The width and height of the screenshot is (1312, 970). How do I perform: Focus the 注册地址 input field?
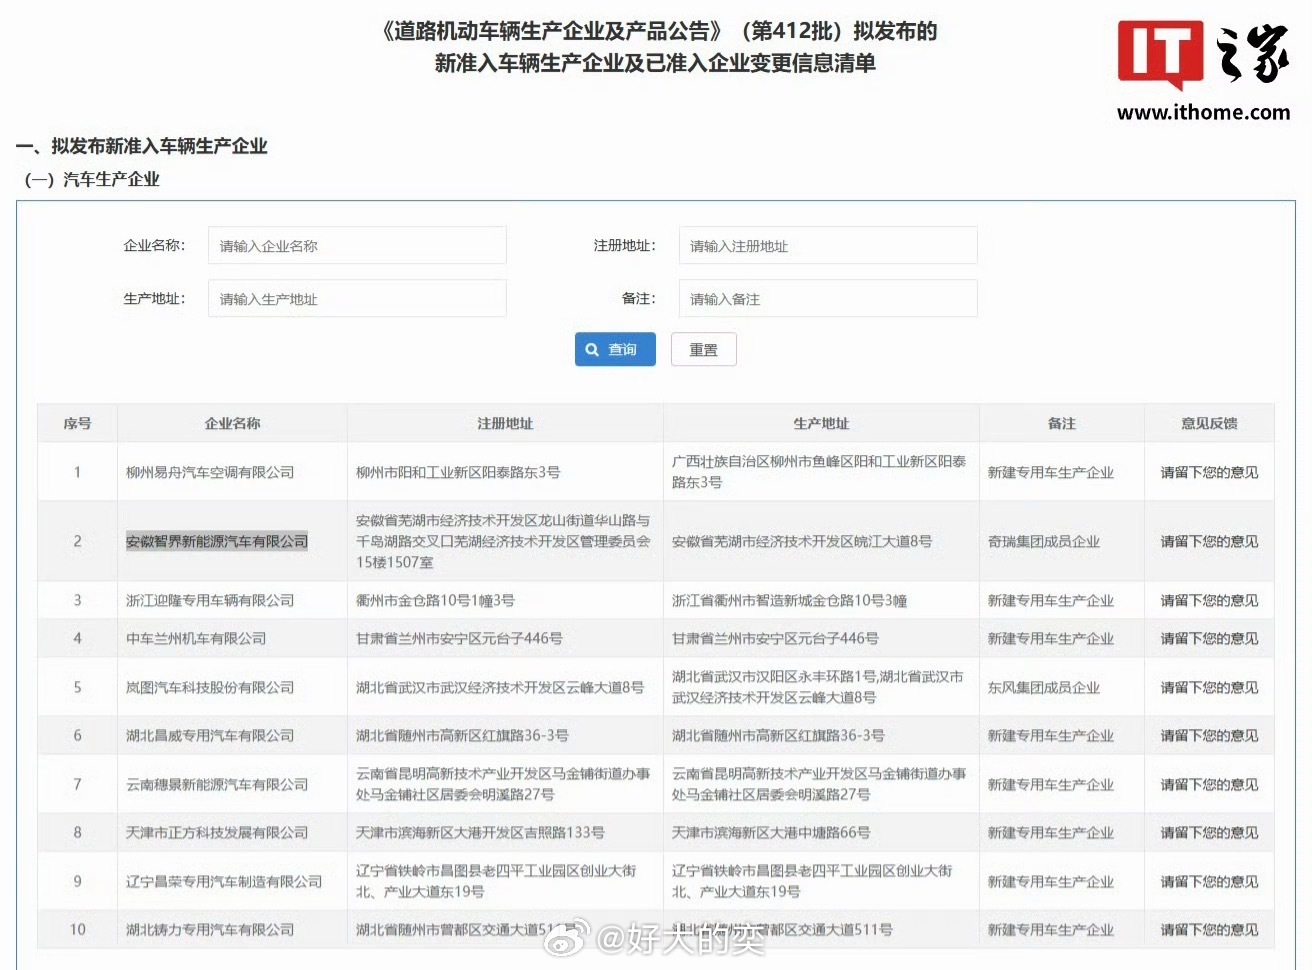(828, 246)
